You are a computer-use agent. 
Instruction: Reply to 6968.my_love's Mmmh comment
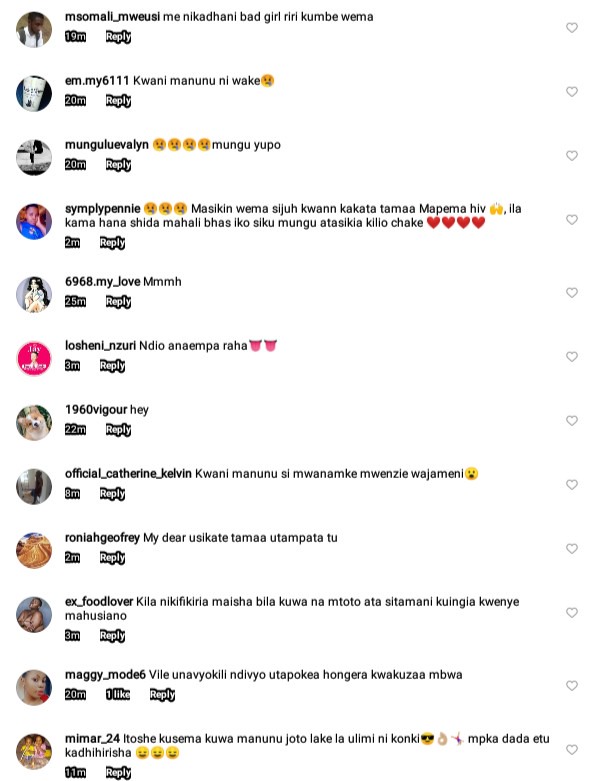click(x=118, y=302)
